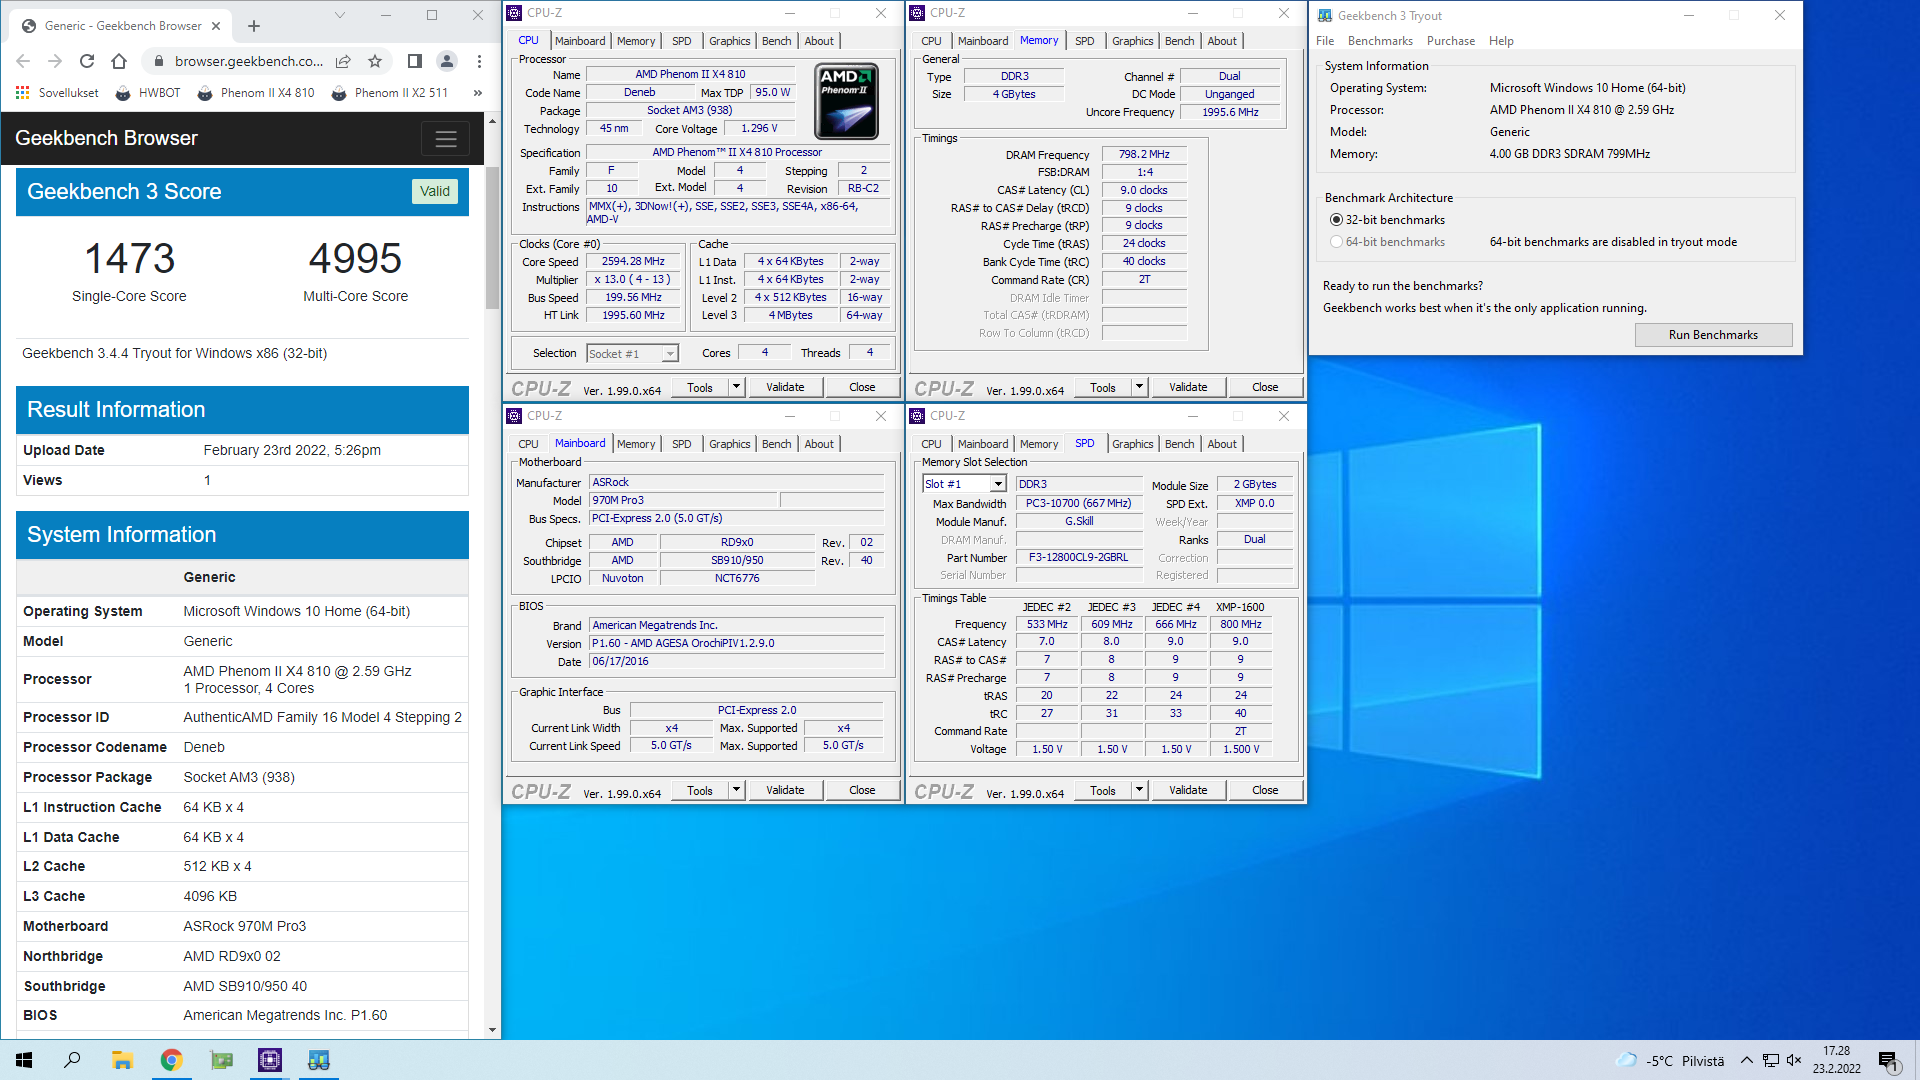Open the green chip app in taskbar
The width and height of the screenshot is (1920, 1080).
(221, 1060)
